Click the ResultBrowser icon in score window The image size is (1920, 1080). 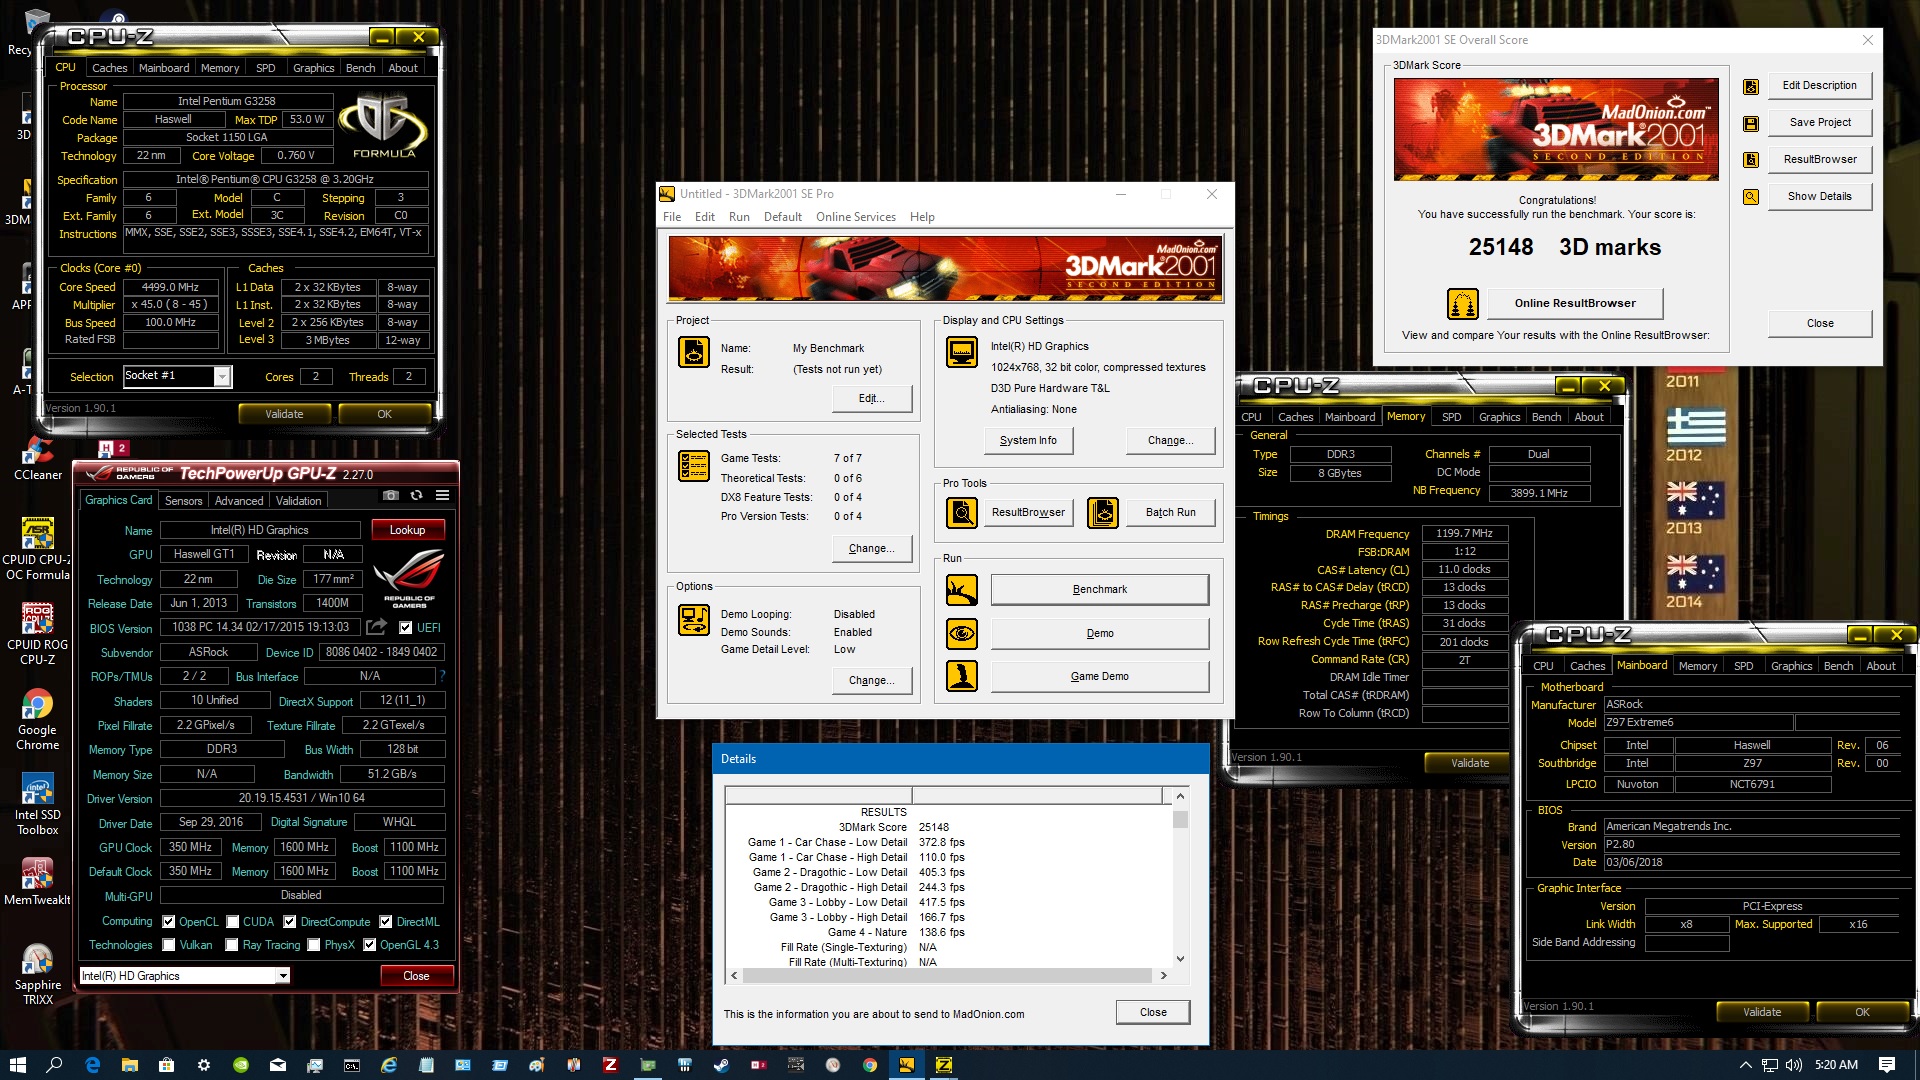coord(1751,160)
